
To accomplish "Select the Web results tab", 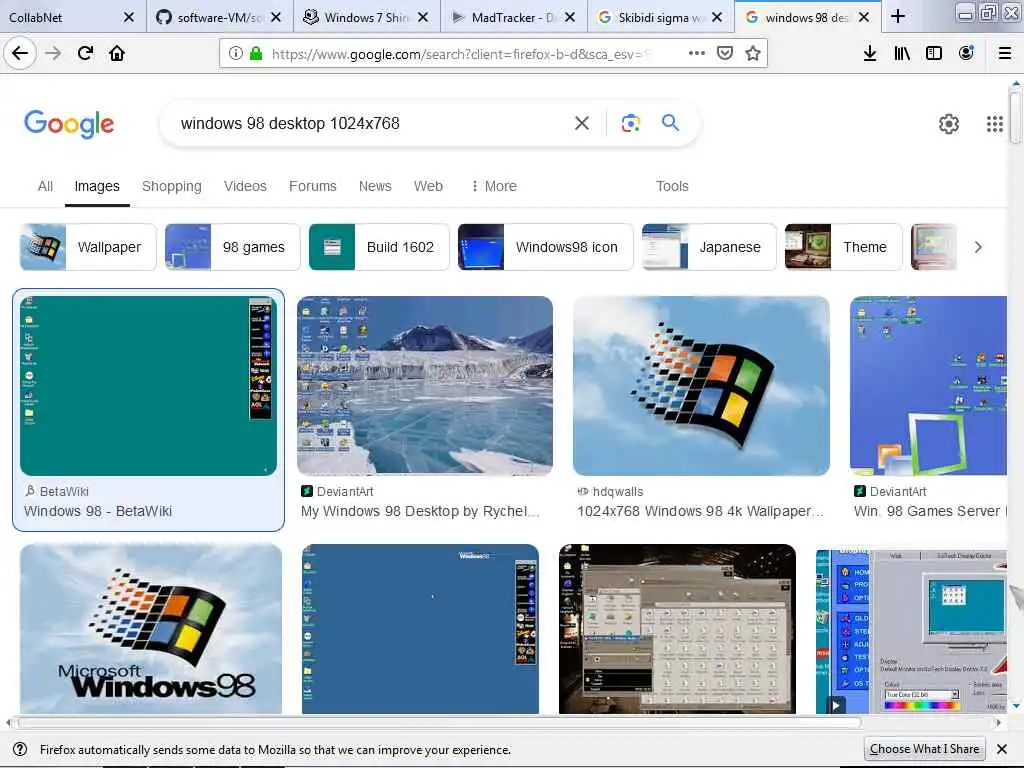I will (x=428, y=186).
